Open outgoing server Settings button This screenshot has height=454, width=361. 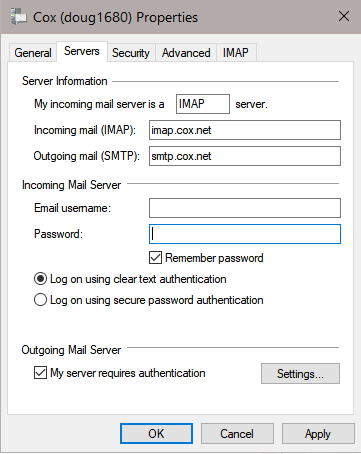(x=300, y=374)
